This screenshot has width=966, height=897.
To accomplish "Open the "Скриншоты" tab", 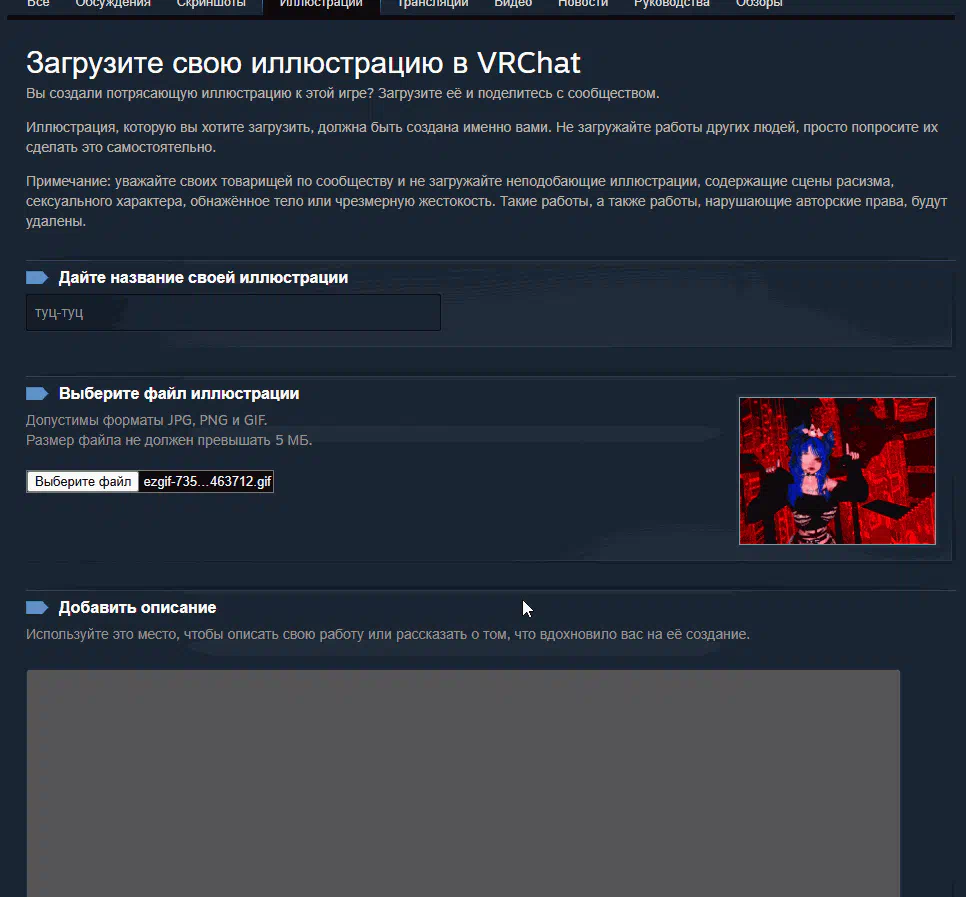I will (x=211, y=4).
